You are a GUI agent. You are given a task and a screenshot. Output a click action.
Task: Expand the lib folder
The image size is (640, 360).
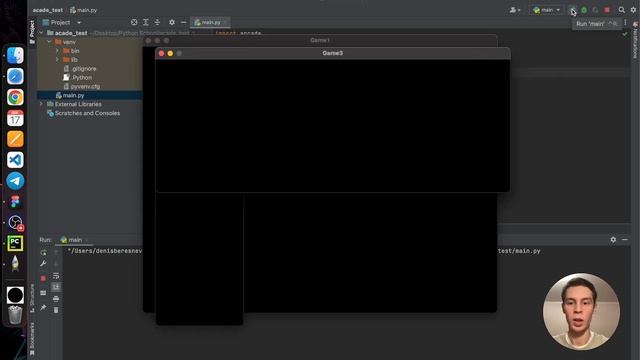[x=57, y=60]
